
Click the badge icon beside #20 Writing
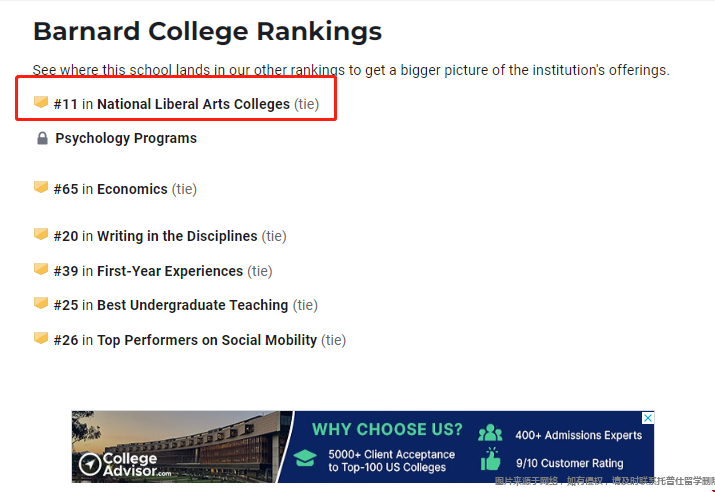41,234
